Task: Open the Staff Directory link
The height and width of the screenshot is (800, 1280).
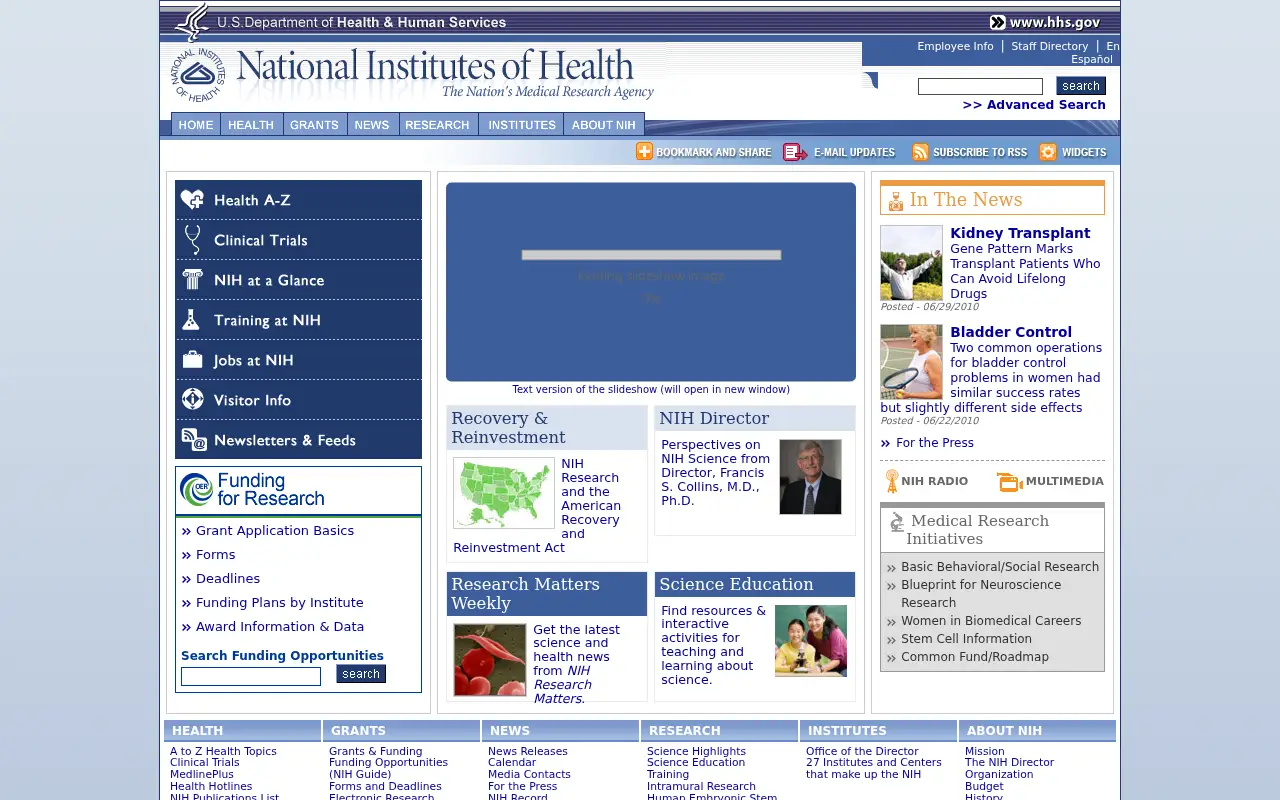Action: click(1049, 46)
